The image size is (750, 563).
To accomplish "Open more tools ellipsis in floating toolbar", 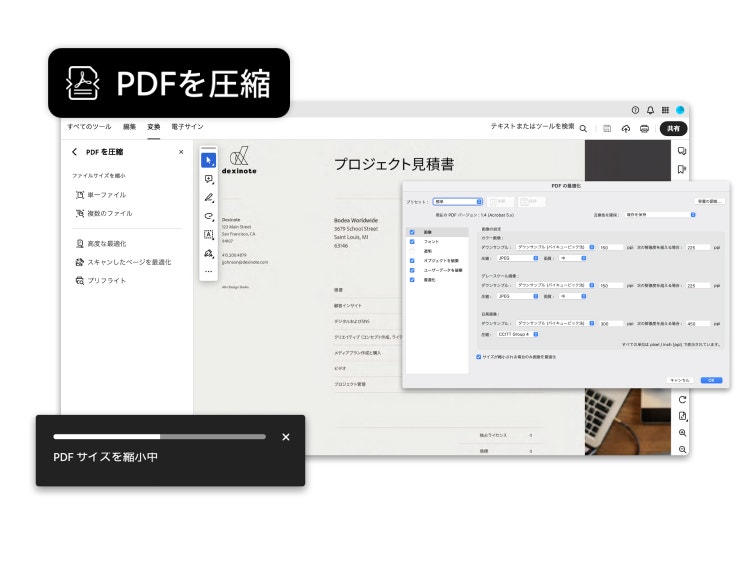I will 209,271.
